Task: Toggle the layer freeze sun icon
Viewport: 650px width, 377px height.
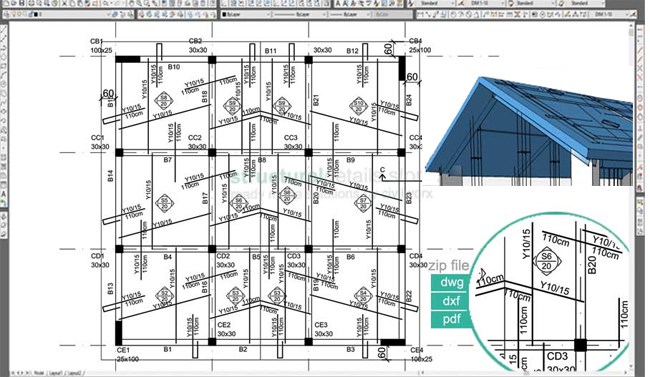Action: (19, 15)
